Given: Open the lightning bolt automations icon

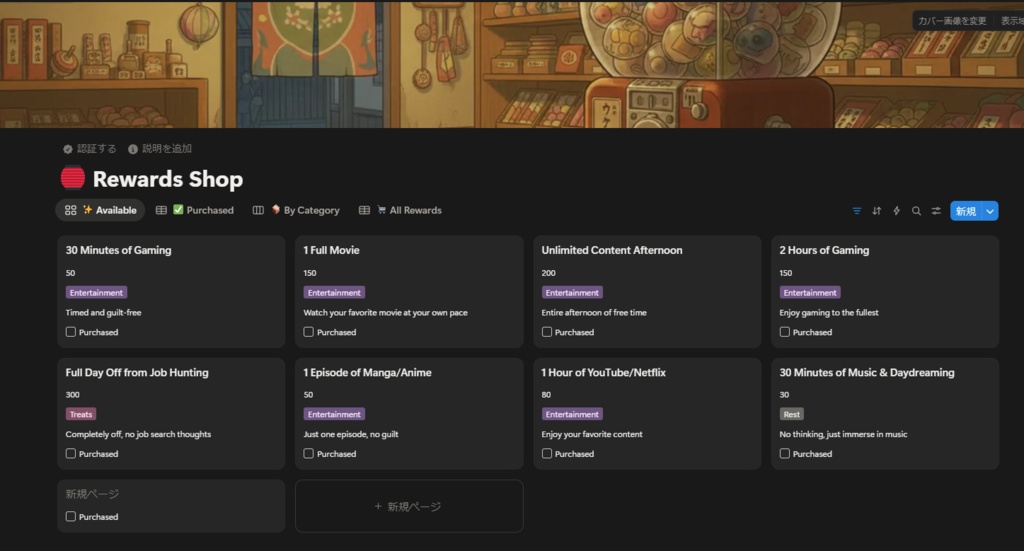Looking at the screenshot, I should 896,211.
